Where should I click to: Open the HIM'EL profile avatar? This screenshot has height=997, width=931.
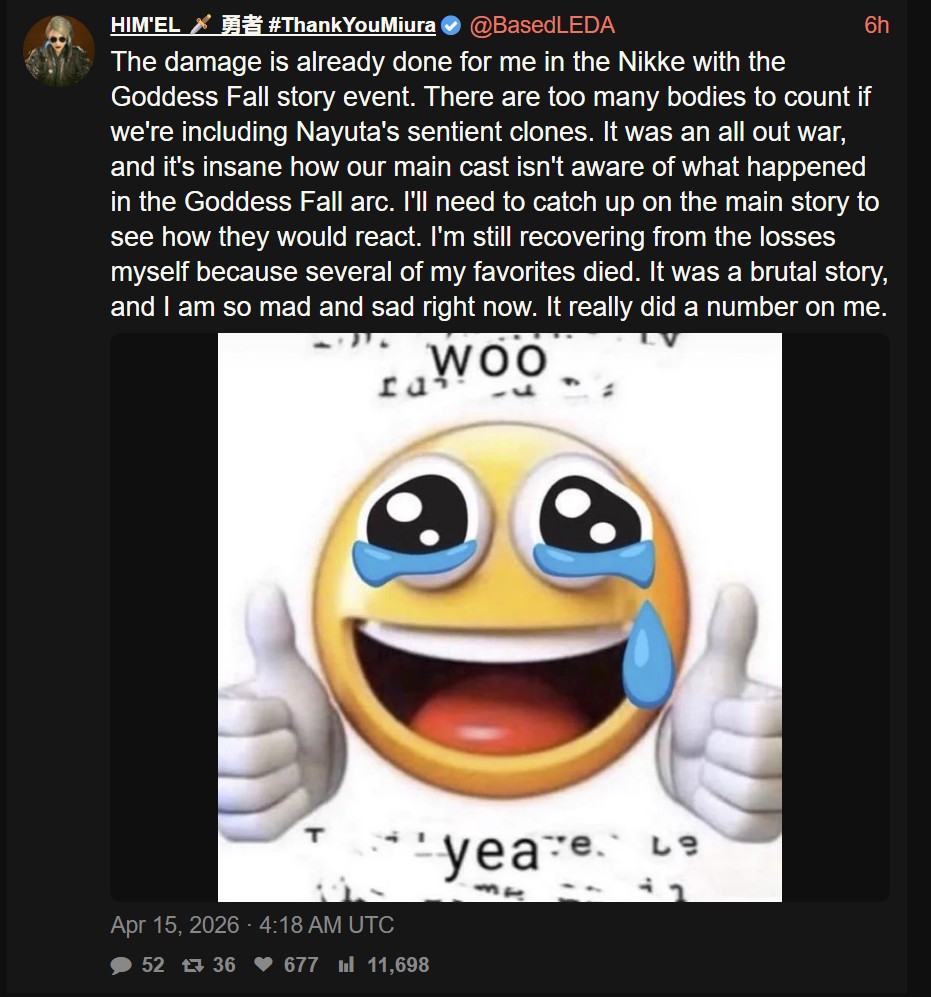tap(59, 51)
